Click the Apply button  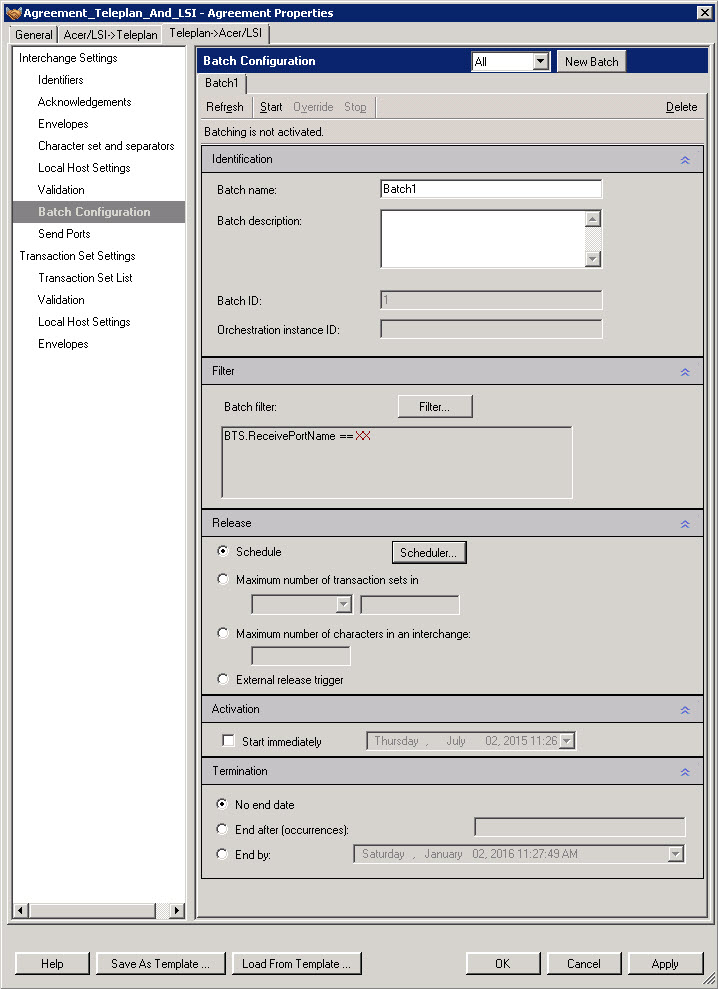coord(665,963)
